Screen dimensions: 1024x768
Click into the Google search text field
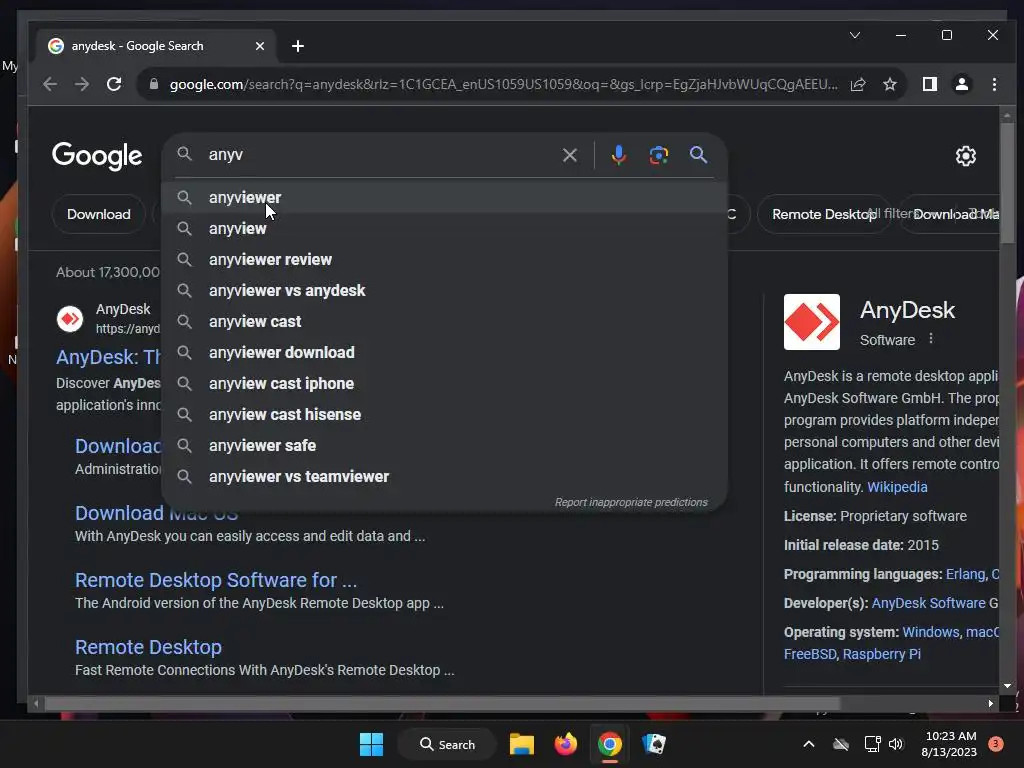point(379,155)
